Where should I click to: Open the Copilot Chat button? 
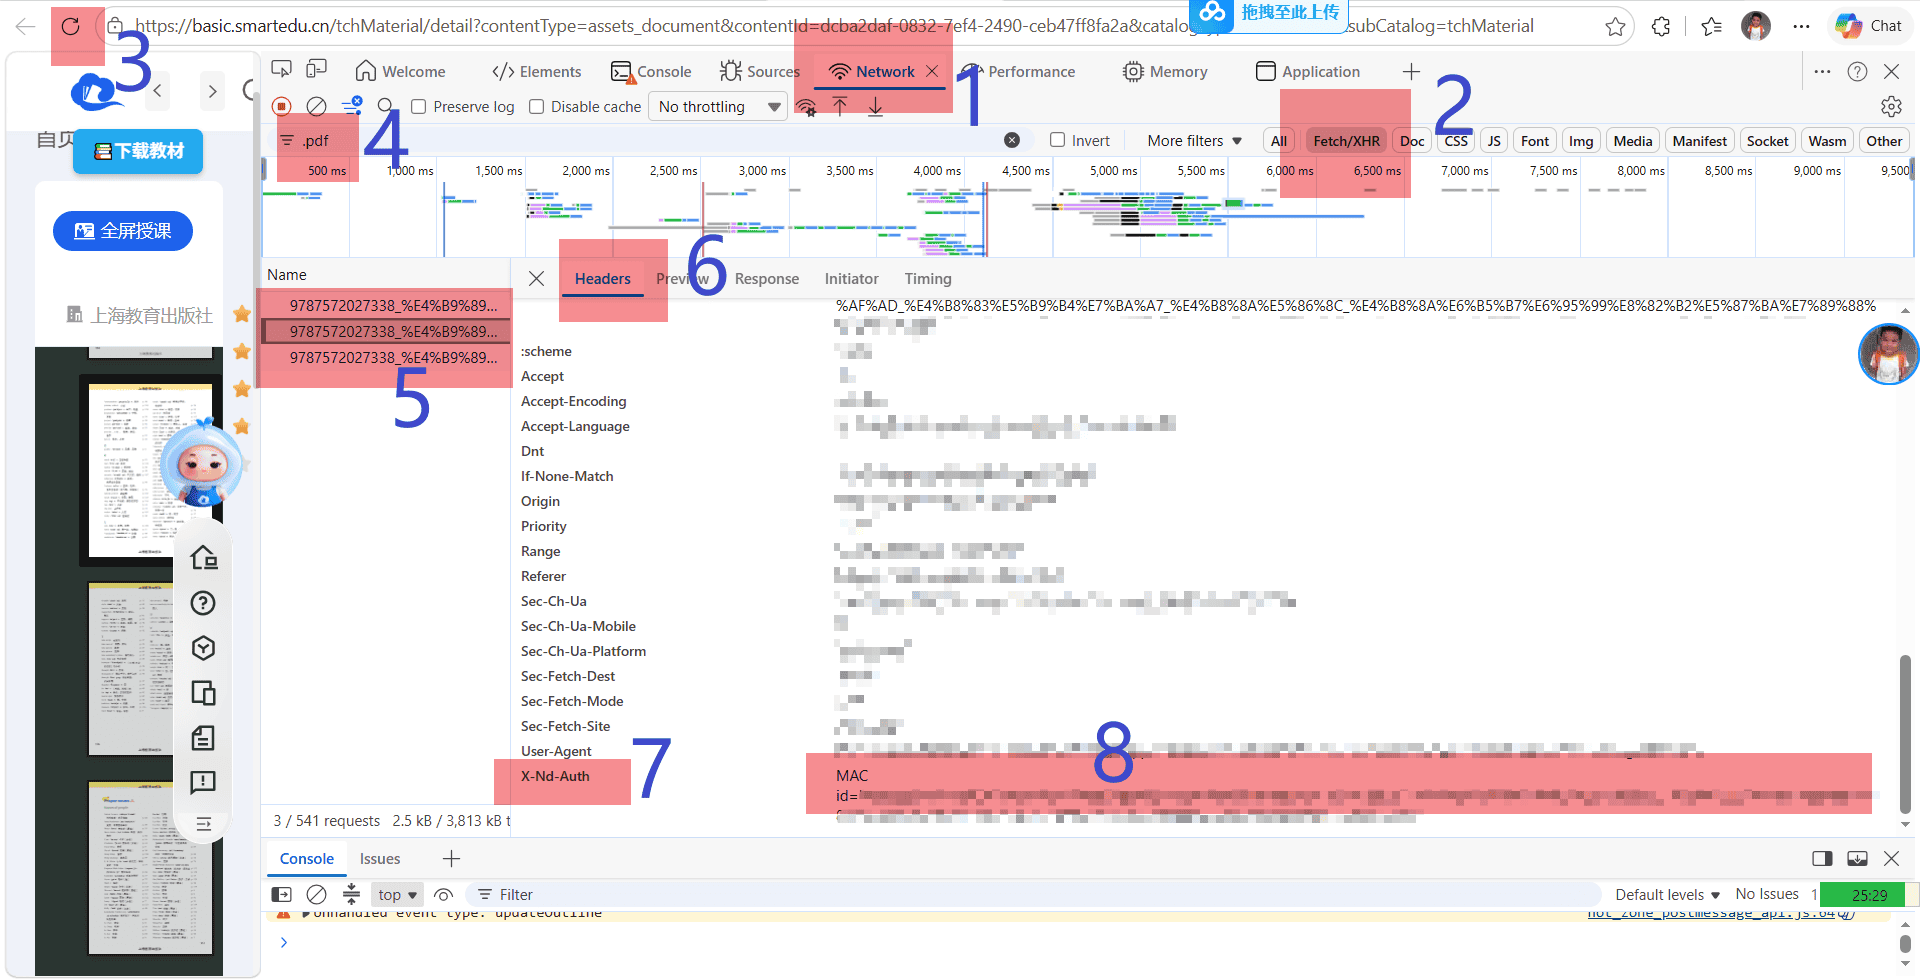(1869, 26)
